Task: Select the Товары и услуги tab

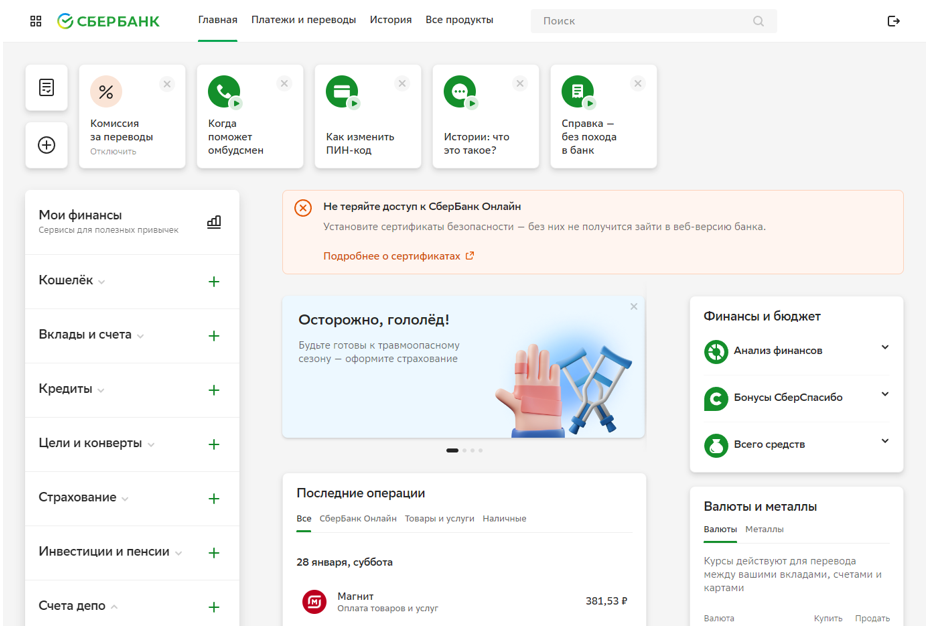Action: [439, 519]
